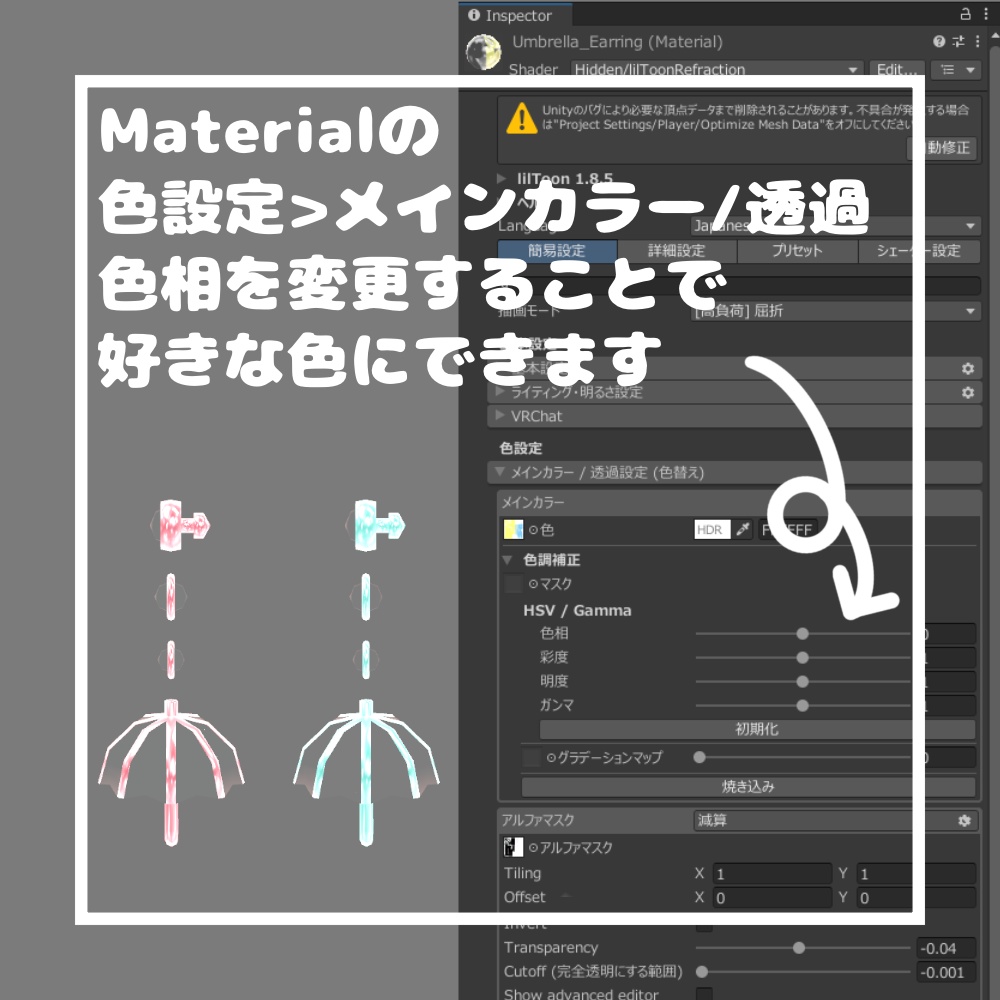The height and width of the screenshot is (1000, 1000).
Task: Open settings gear on ライティング・明るさ設定 section
Action: click(967, 392)
